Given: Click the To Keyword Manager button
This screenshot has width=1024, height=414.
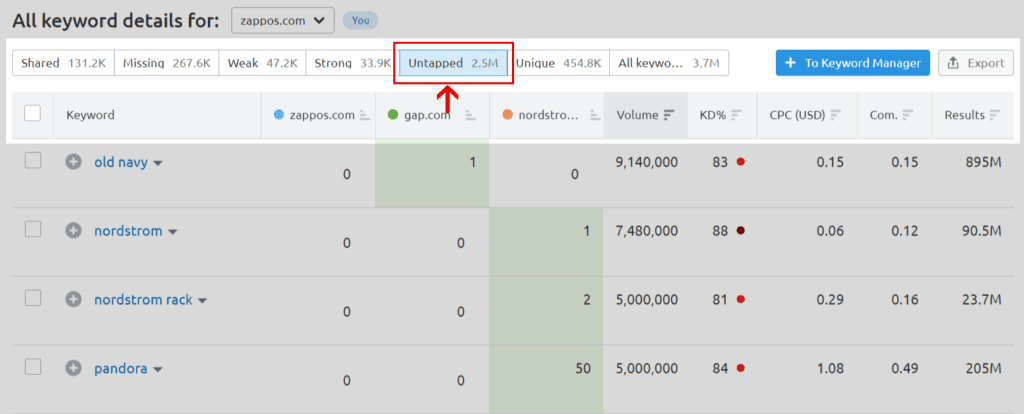Looking at the screenshot, I should point(853,63).
